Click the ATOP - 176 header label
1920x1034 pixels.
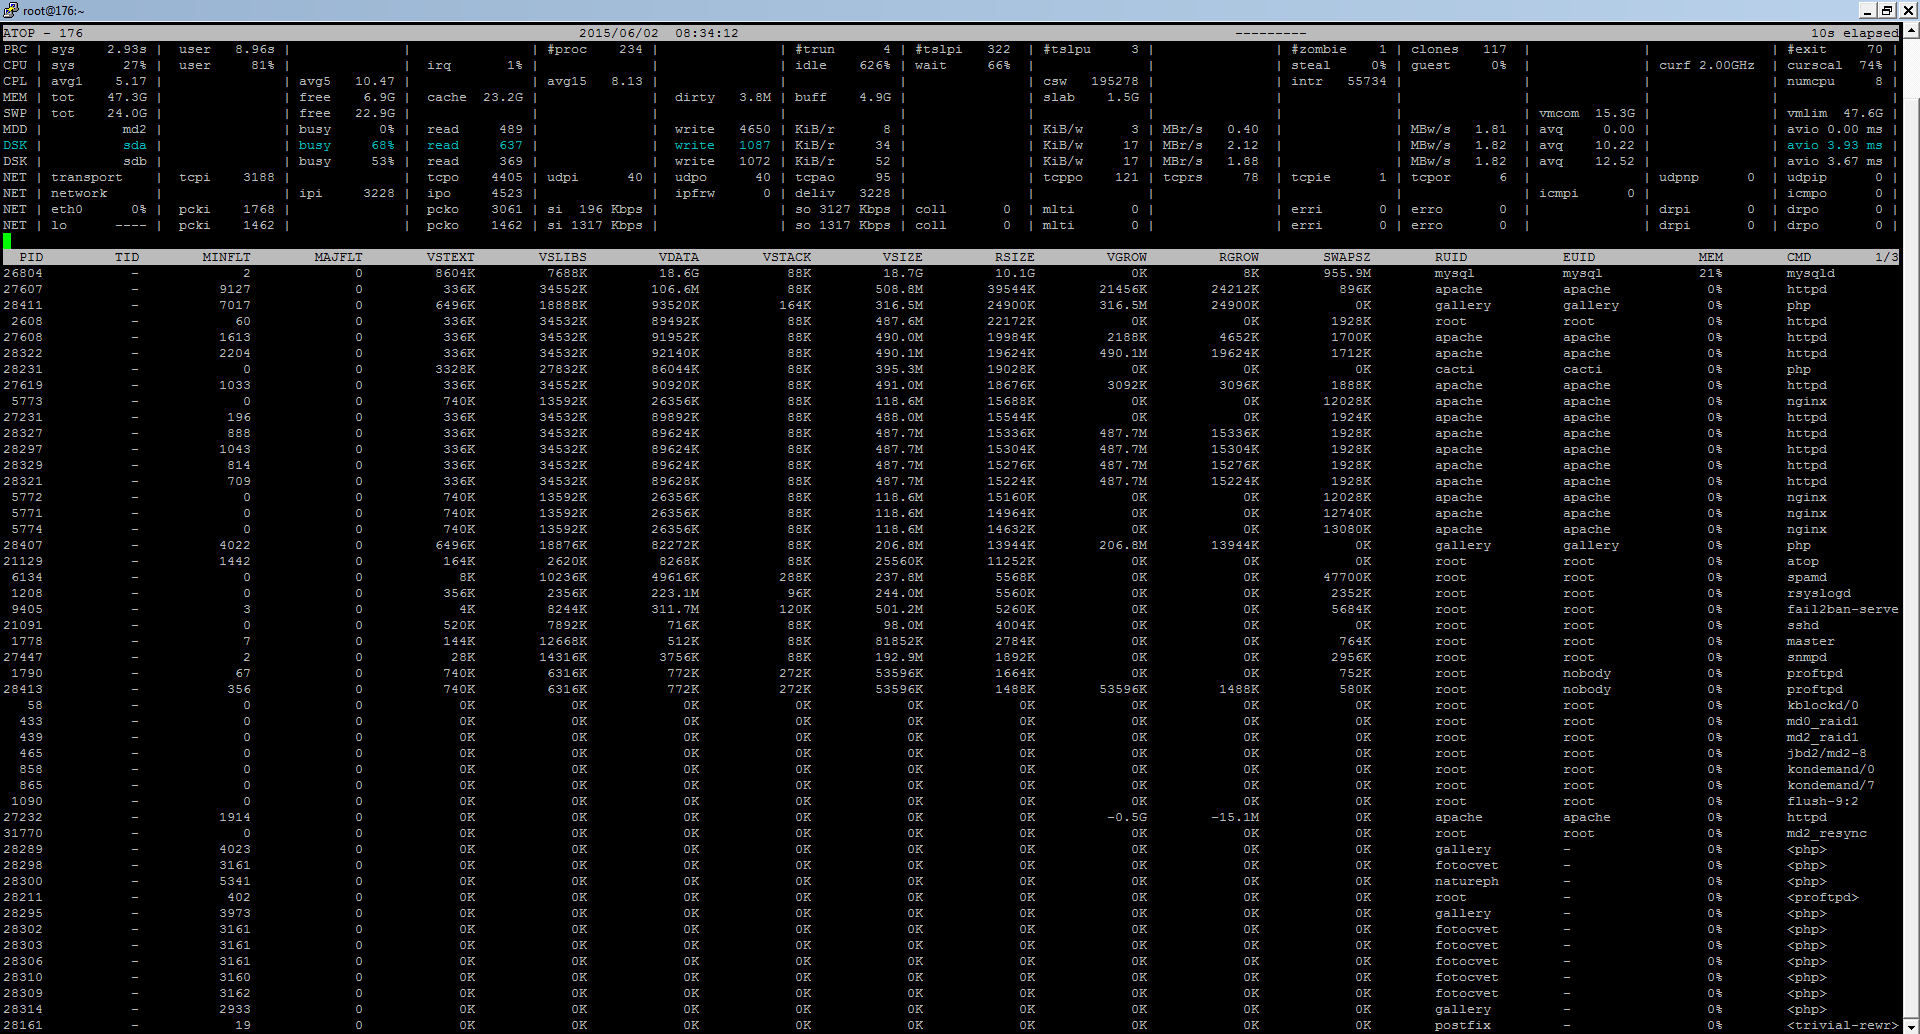43,33
